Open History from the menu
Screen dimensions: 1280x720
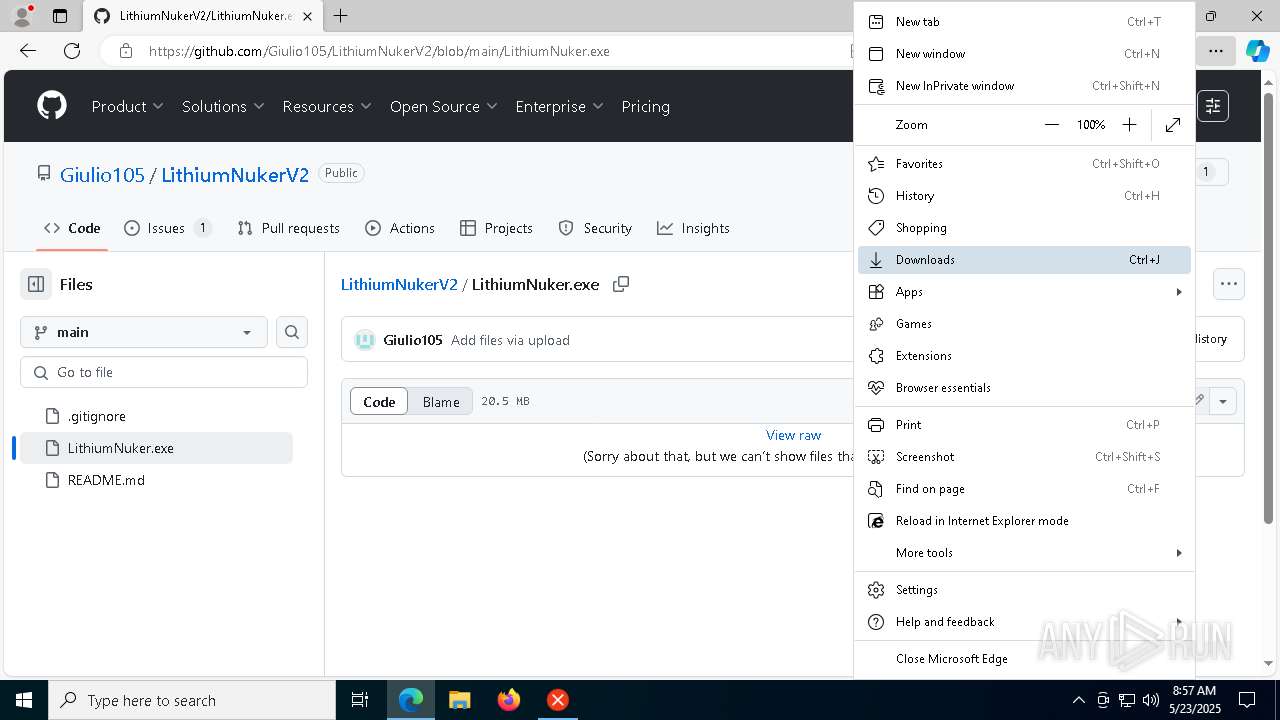click(1024, 196)
